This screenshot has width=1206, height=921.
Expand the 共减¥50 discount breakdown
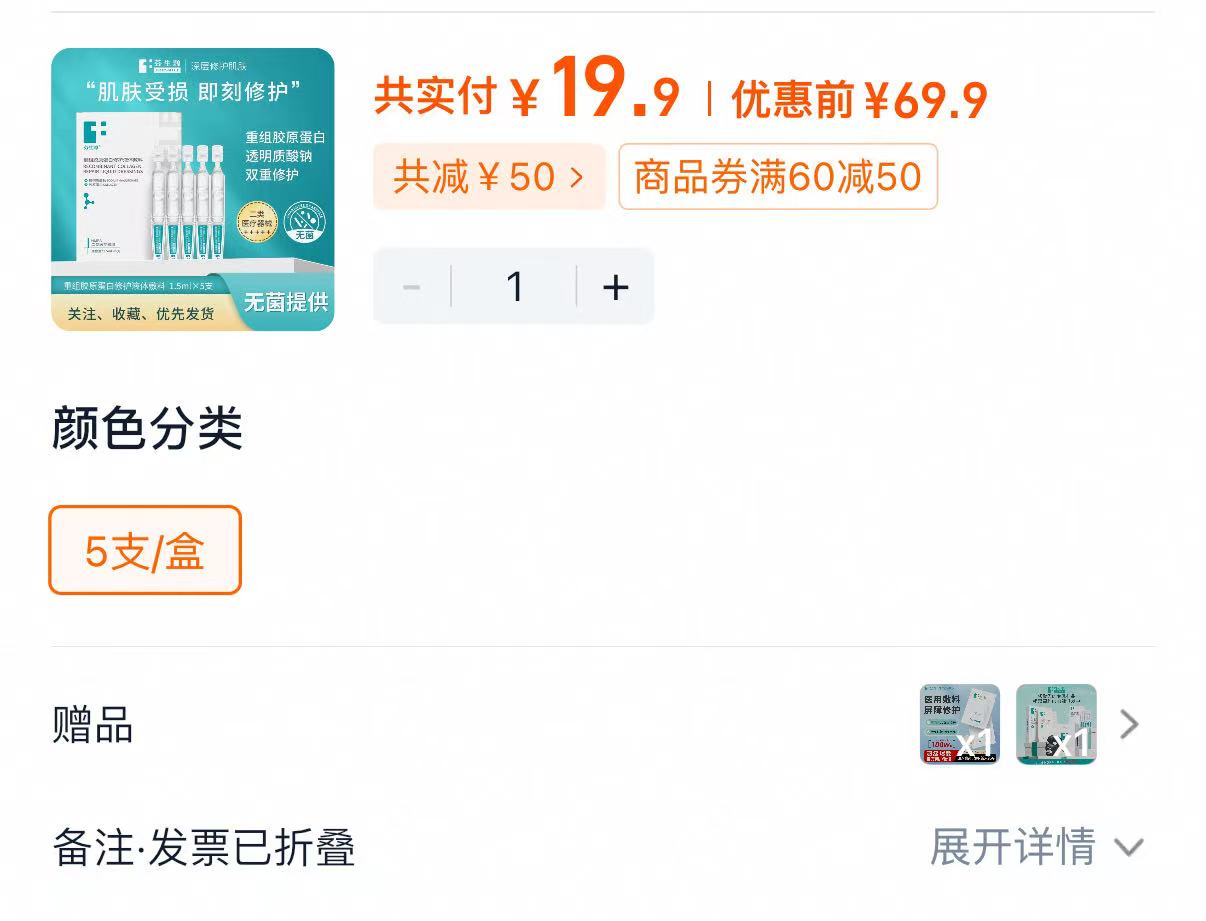[x=488, y=176]
